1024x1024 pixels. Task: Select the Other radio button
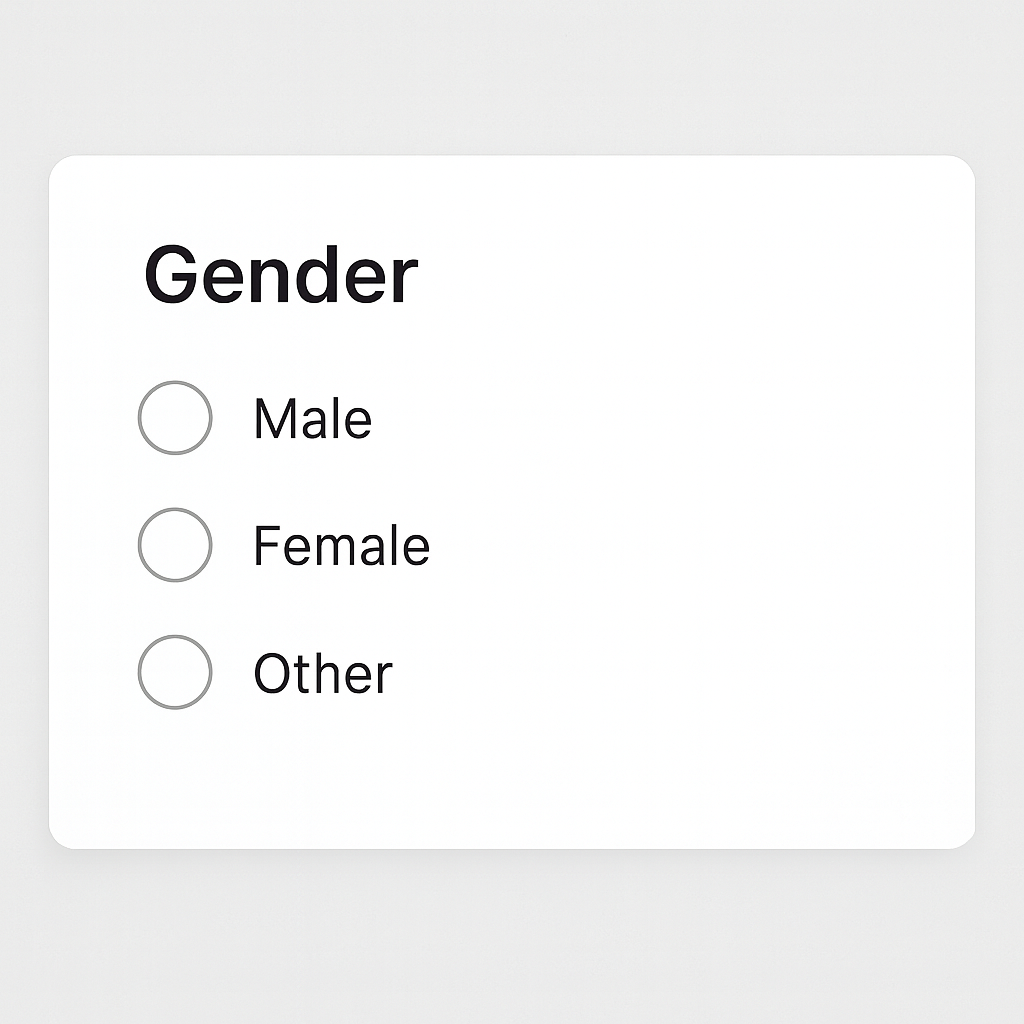tap(175, 672)
